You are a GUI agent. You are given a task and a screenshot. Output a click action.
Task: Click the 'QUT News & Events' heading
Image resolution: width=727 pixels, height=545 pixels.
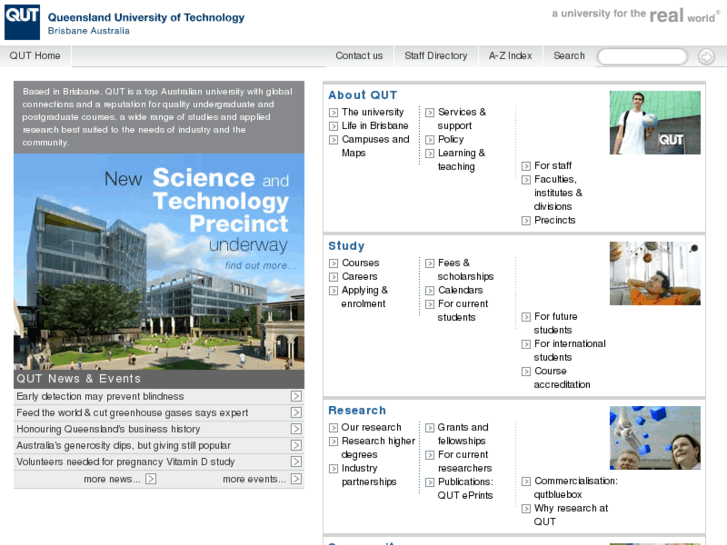[x=78, y=378]
